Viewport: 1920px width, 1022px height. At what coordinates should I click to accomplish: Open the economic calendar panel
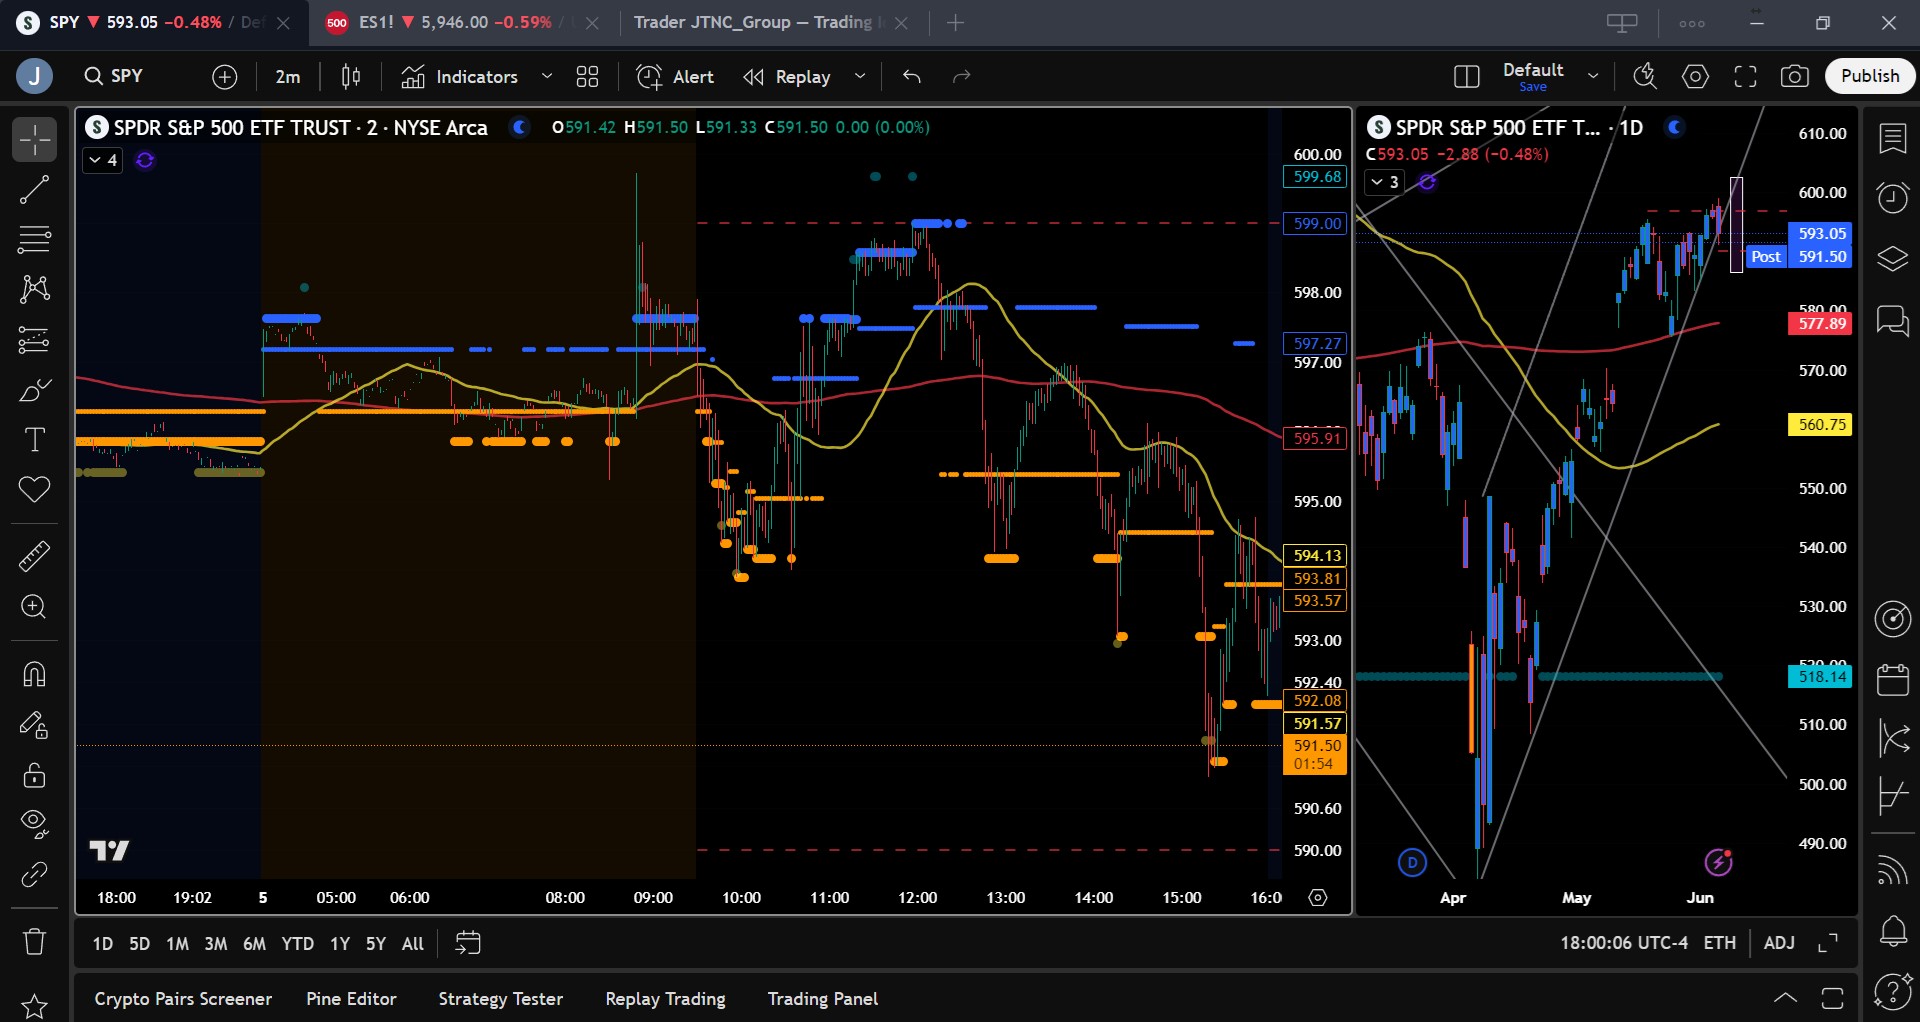(1893, 680)
